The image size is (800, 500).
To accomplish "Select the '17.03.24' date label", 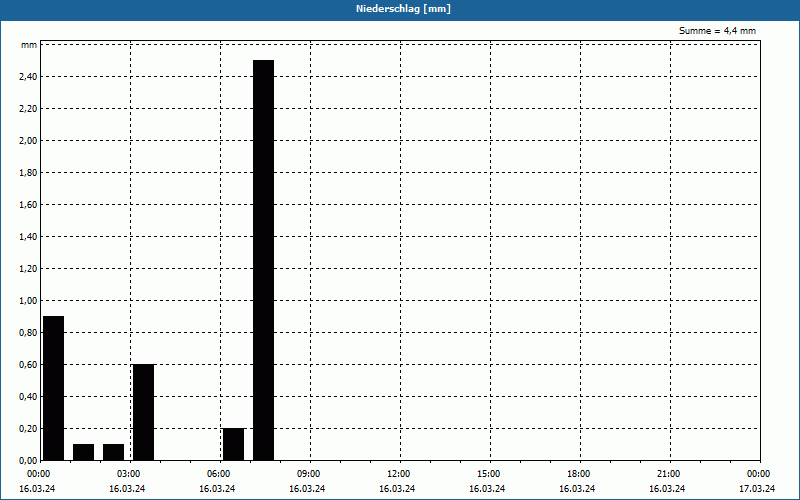I will coord(757,489).
